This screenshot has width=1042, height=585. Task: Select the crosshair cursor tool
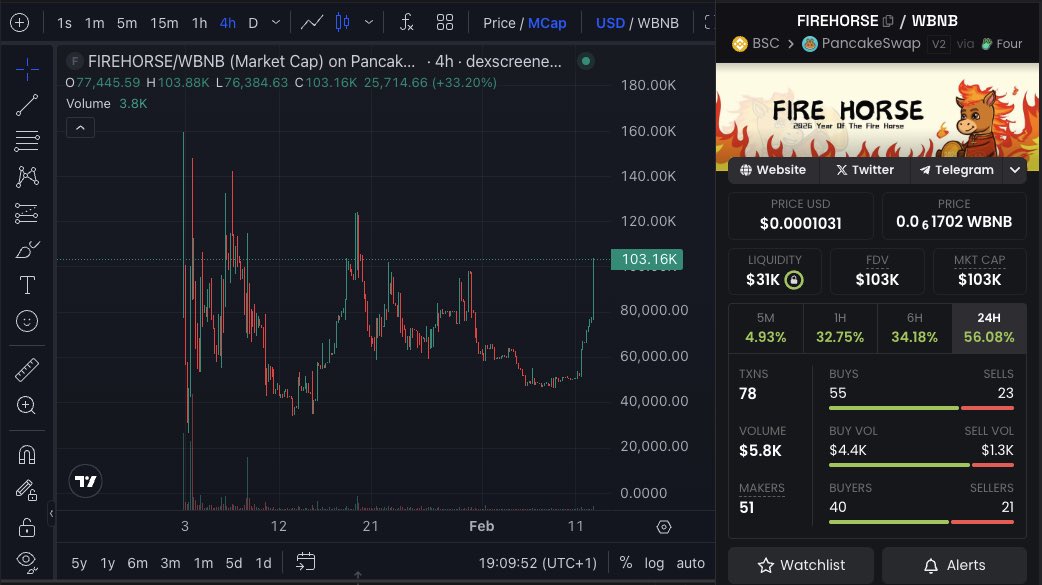[x=27, y=69]
